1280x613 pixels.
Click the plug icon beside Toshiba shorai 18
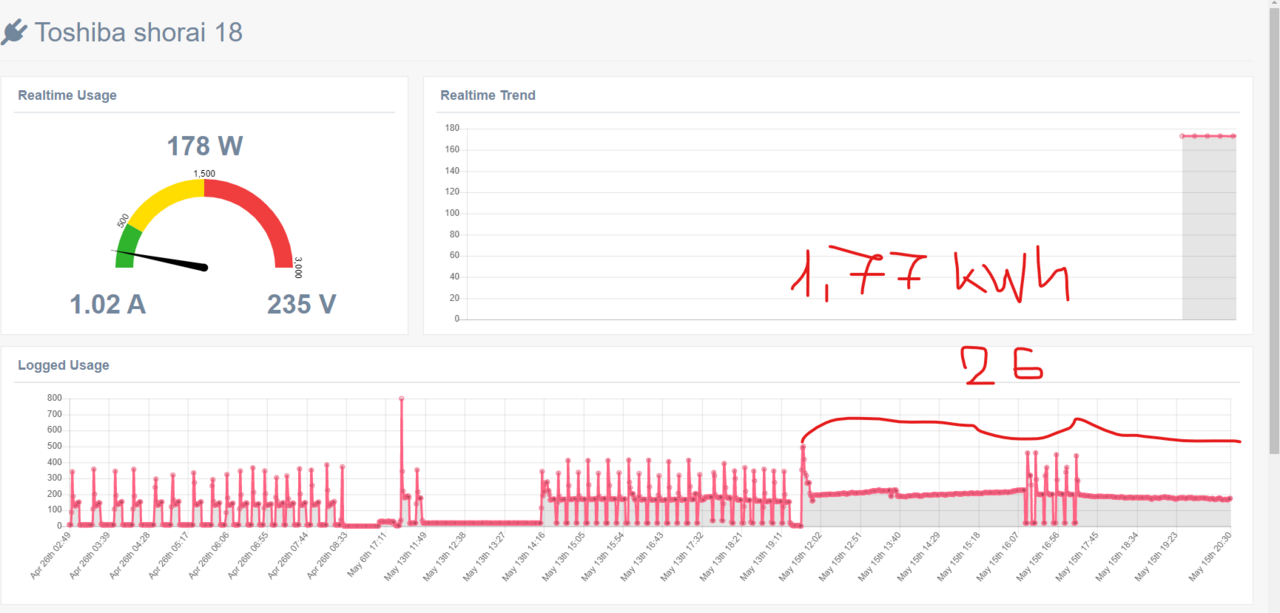pyautogui.click(x=14, y=32)
